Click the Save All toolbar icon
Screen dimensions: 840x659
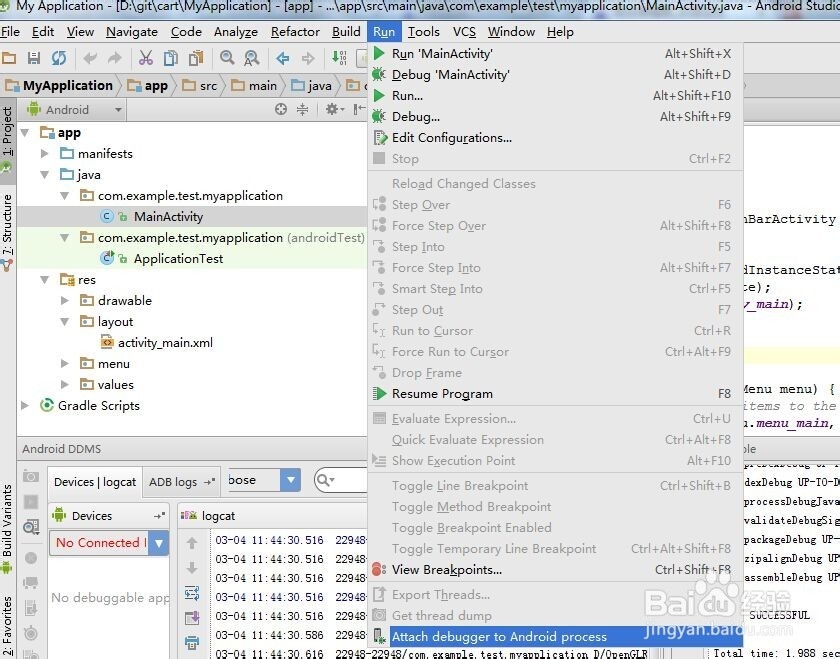click(x=34, y=58)
